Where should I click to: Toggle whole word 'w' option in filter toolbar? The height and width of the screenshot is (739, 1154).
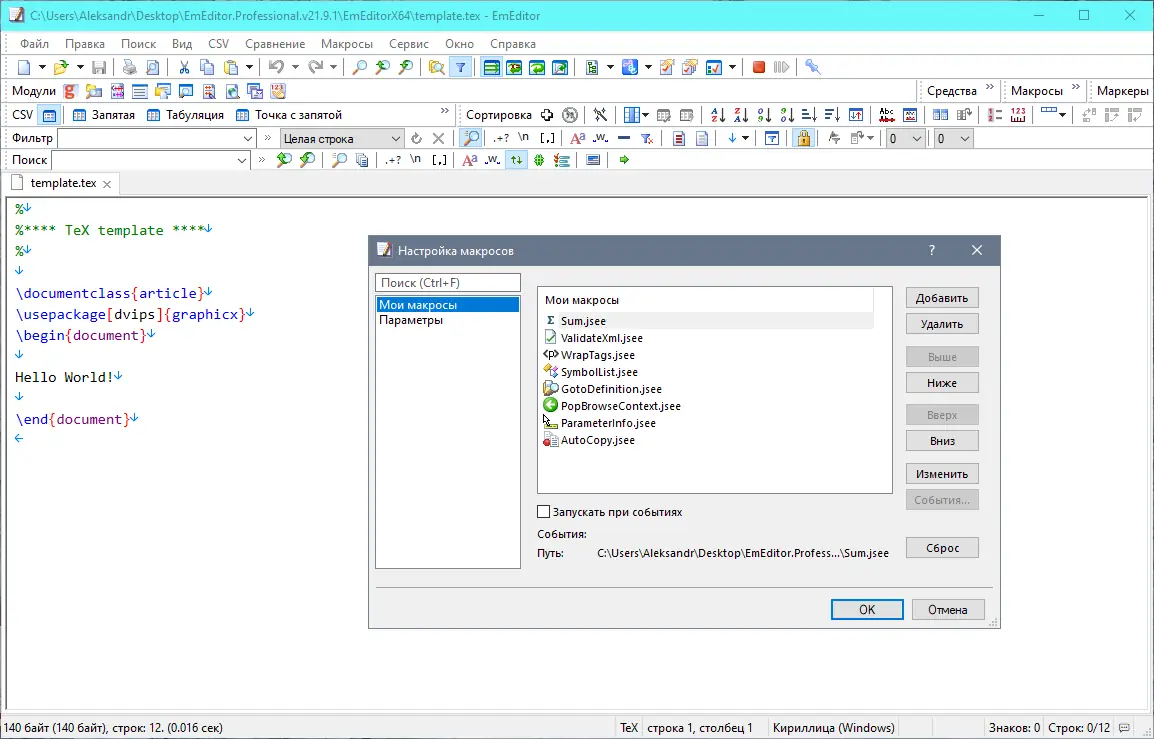[x=601, y=138]
